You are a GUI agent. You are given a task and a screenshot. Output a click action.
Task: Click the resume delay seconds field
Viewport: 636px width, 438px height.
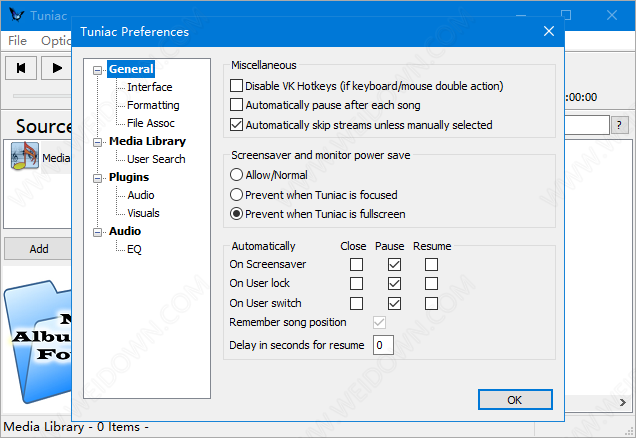coord(383,345)
